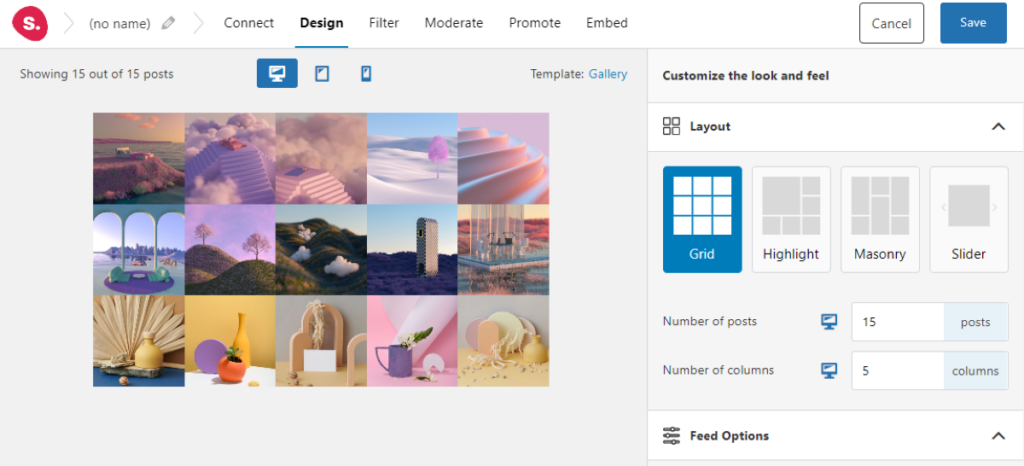Open the Connect tab
The image size is (1024, 466).
[x=249, y=23]
